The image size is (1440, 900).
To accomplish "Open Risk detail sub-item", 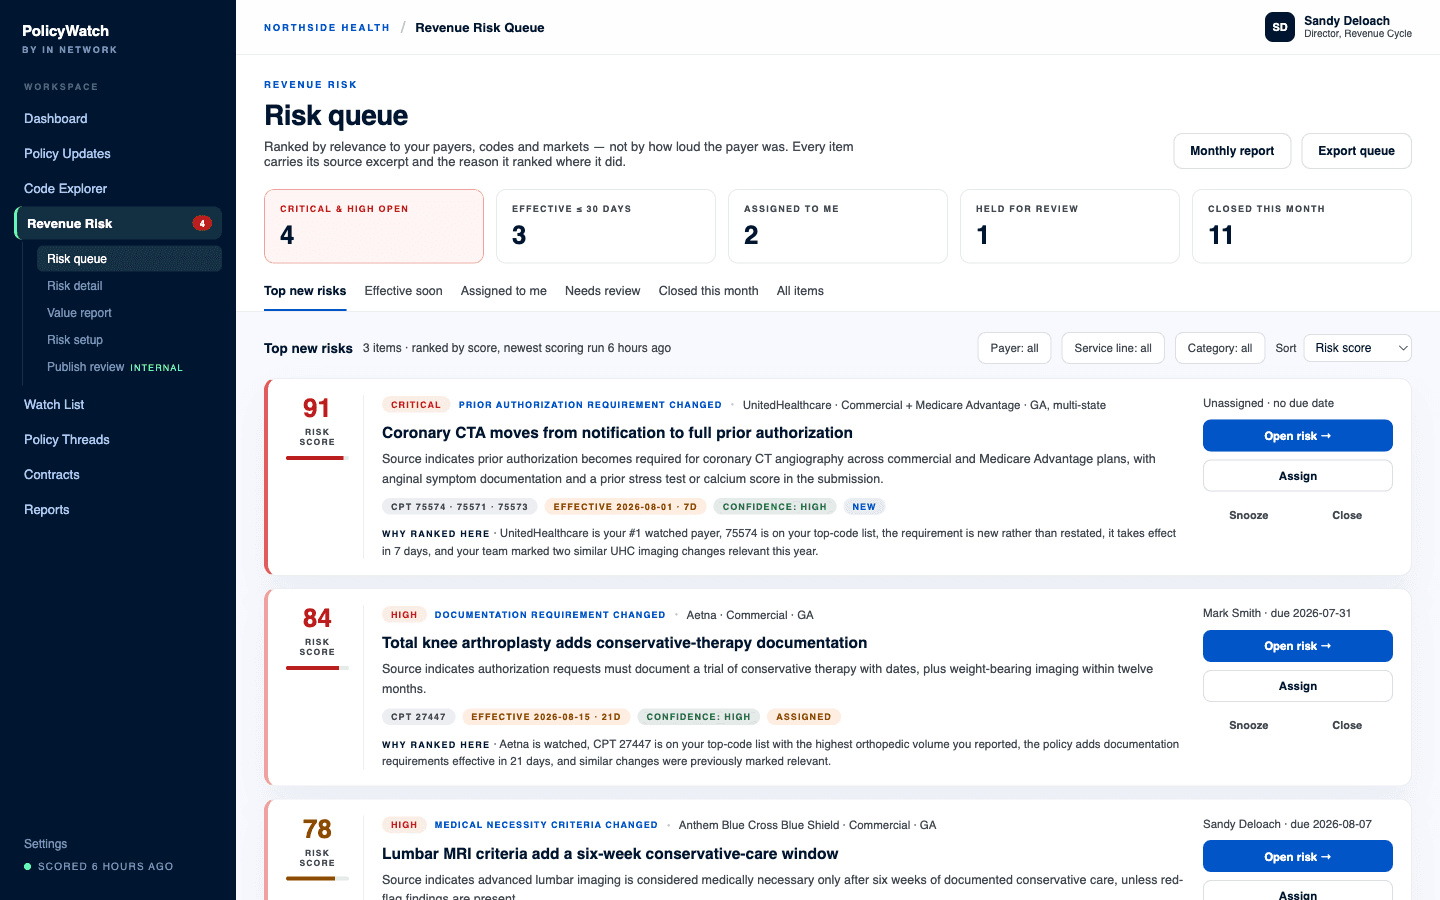I will click(x=75, y=286).
